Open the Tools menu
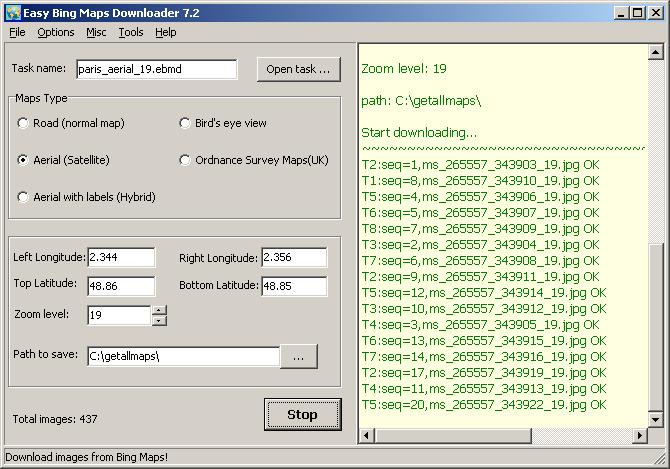The height and width of the screenshot is (469, 670). click(x=130, y=32)
